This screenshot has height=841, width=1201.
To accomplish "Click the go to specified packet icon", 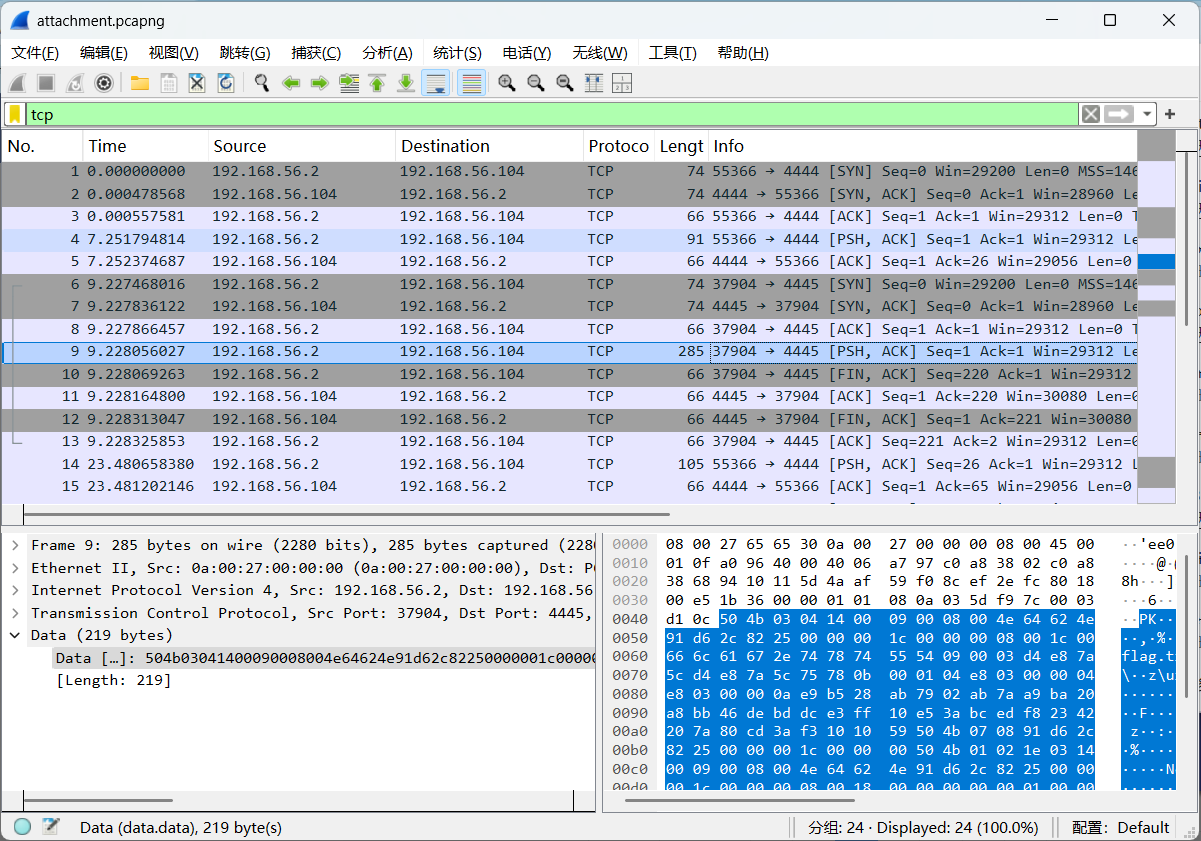I will tap(349, 83).
